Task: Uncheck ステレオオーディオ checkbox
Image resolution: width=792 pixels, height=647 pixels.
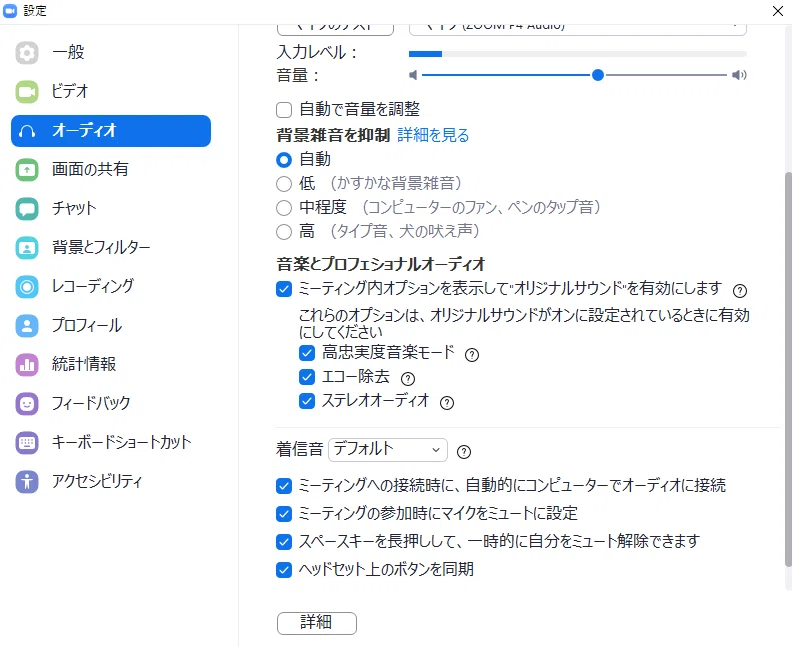Action: pos(307,401)
